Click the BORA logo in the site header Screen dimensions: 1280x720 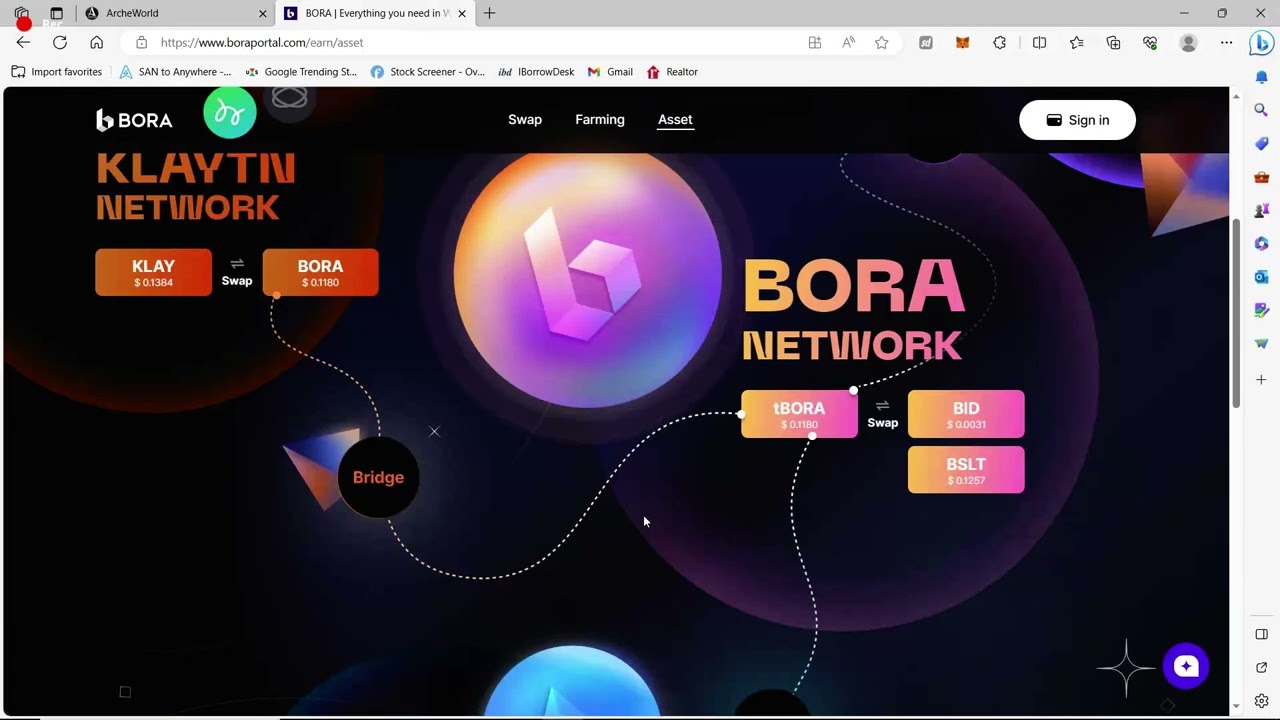tap(134, 120)
